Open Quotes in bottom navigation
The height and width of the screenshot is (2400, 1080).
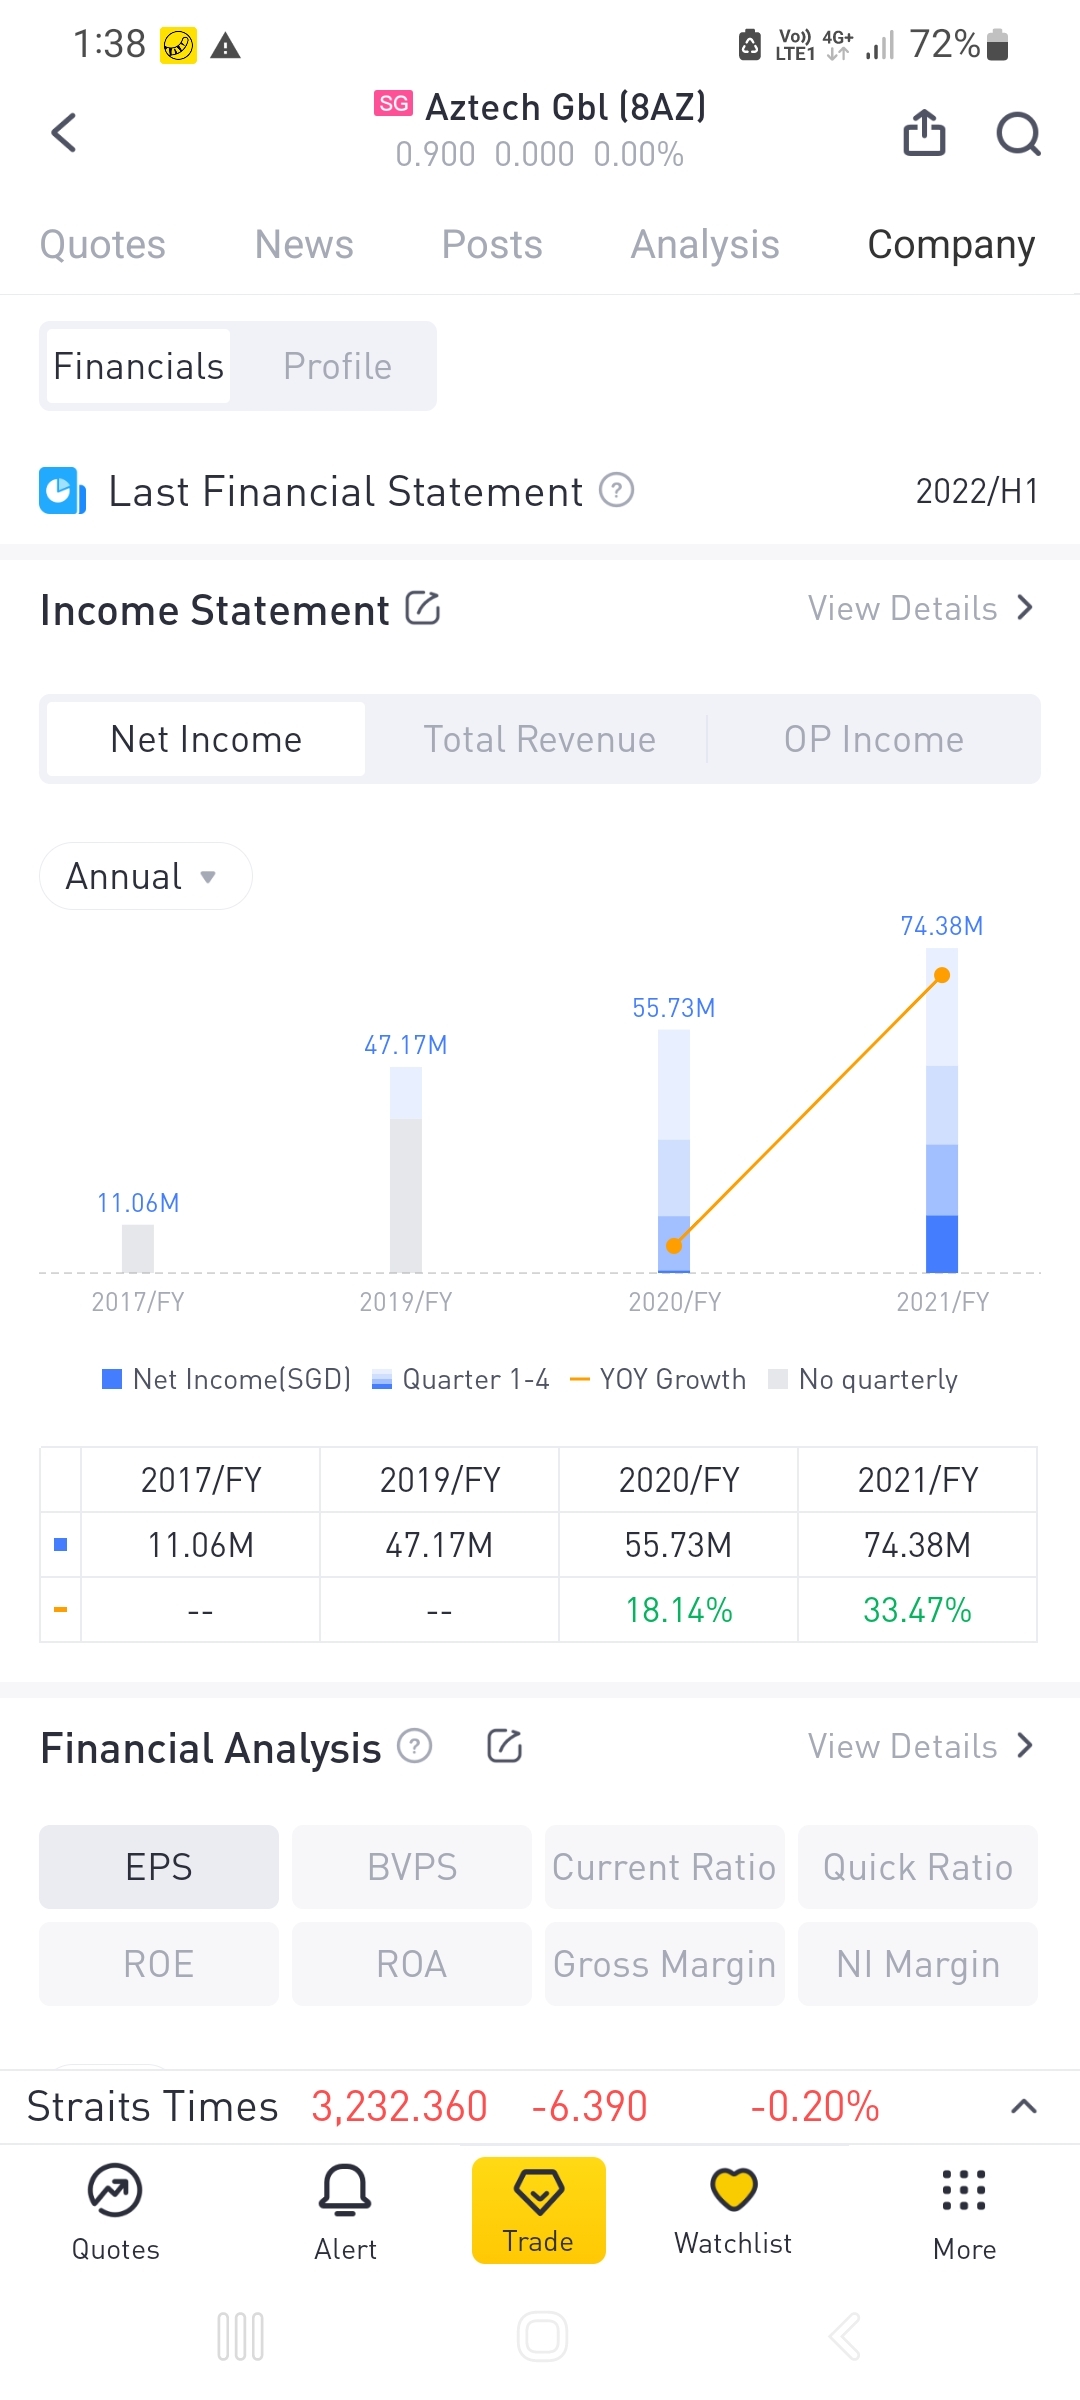tap(115, 2212)
